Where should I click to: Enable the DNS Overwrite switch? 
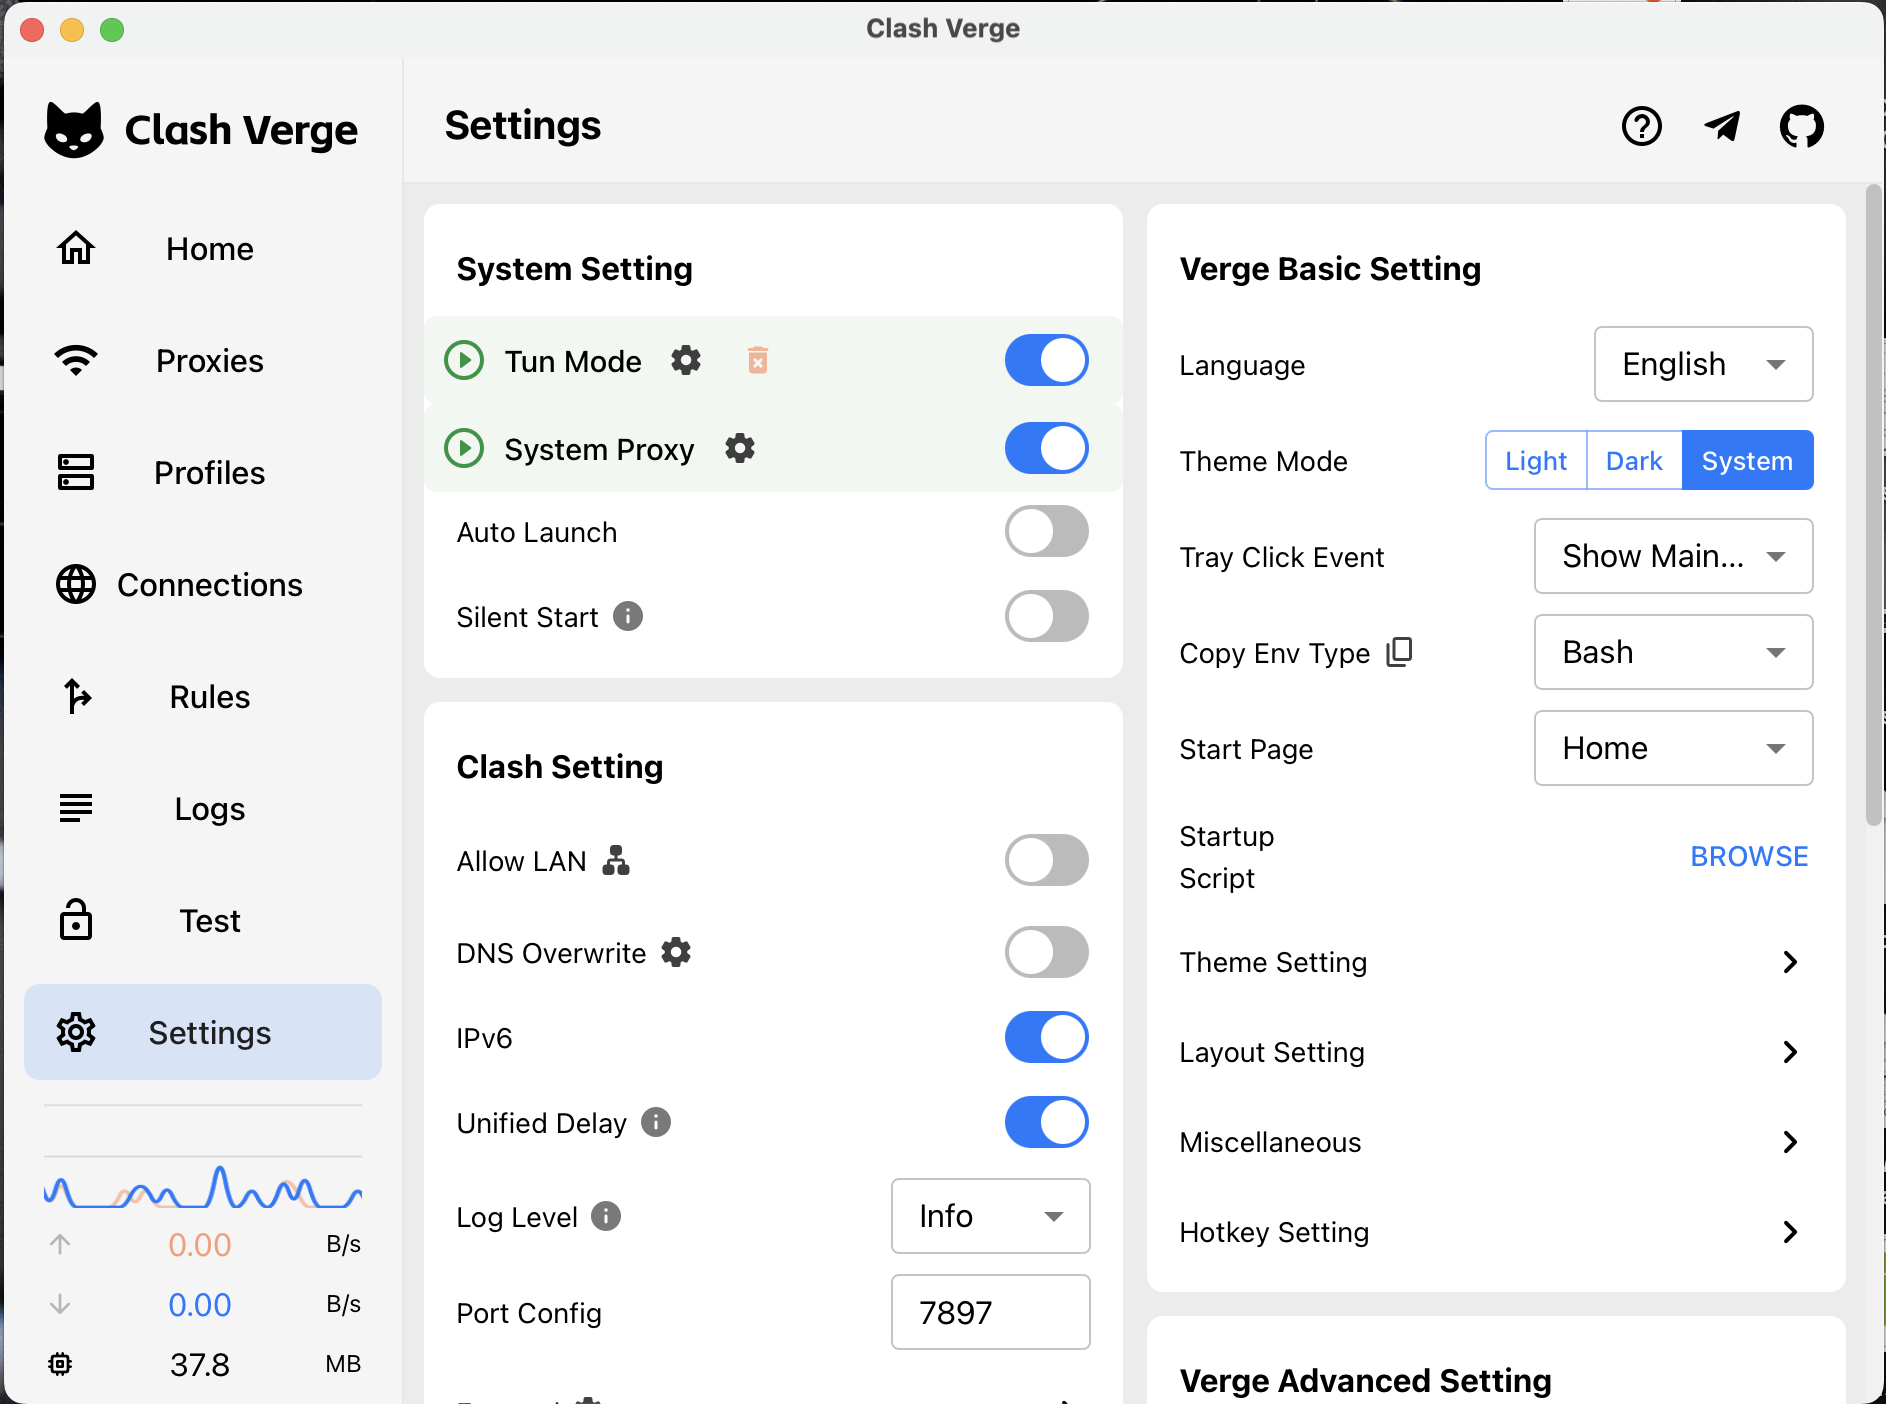pos(1047,952)
